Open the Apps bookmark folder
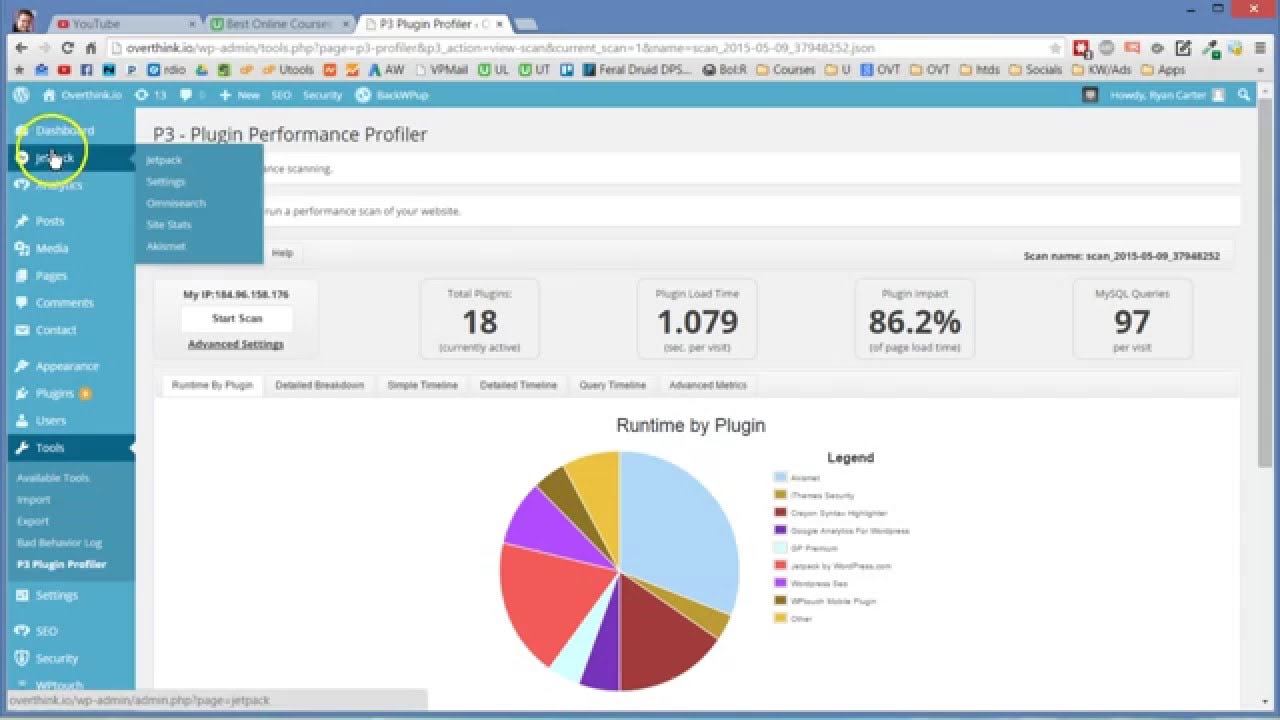The width and height of the screenshot is (1280, 720). 1163,70
